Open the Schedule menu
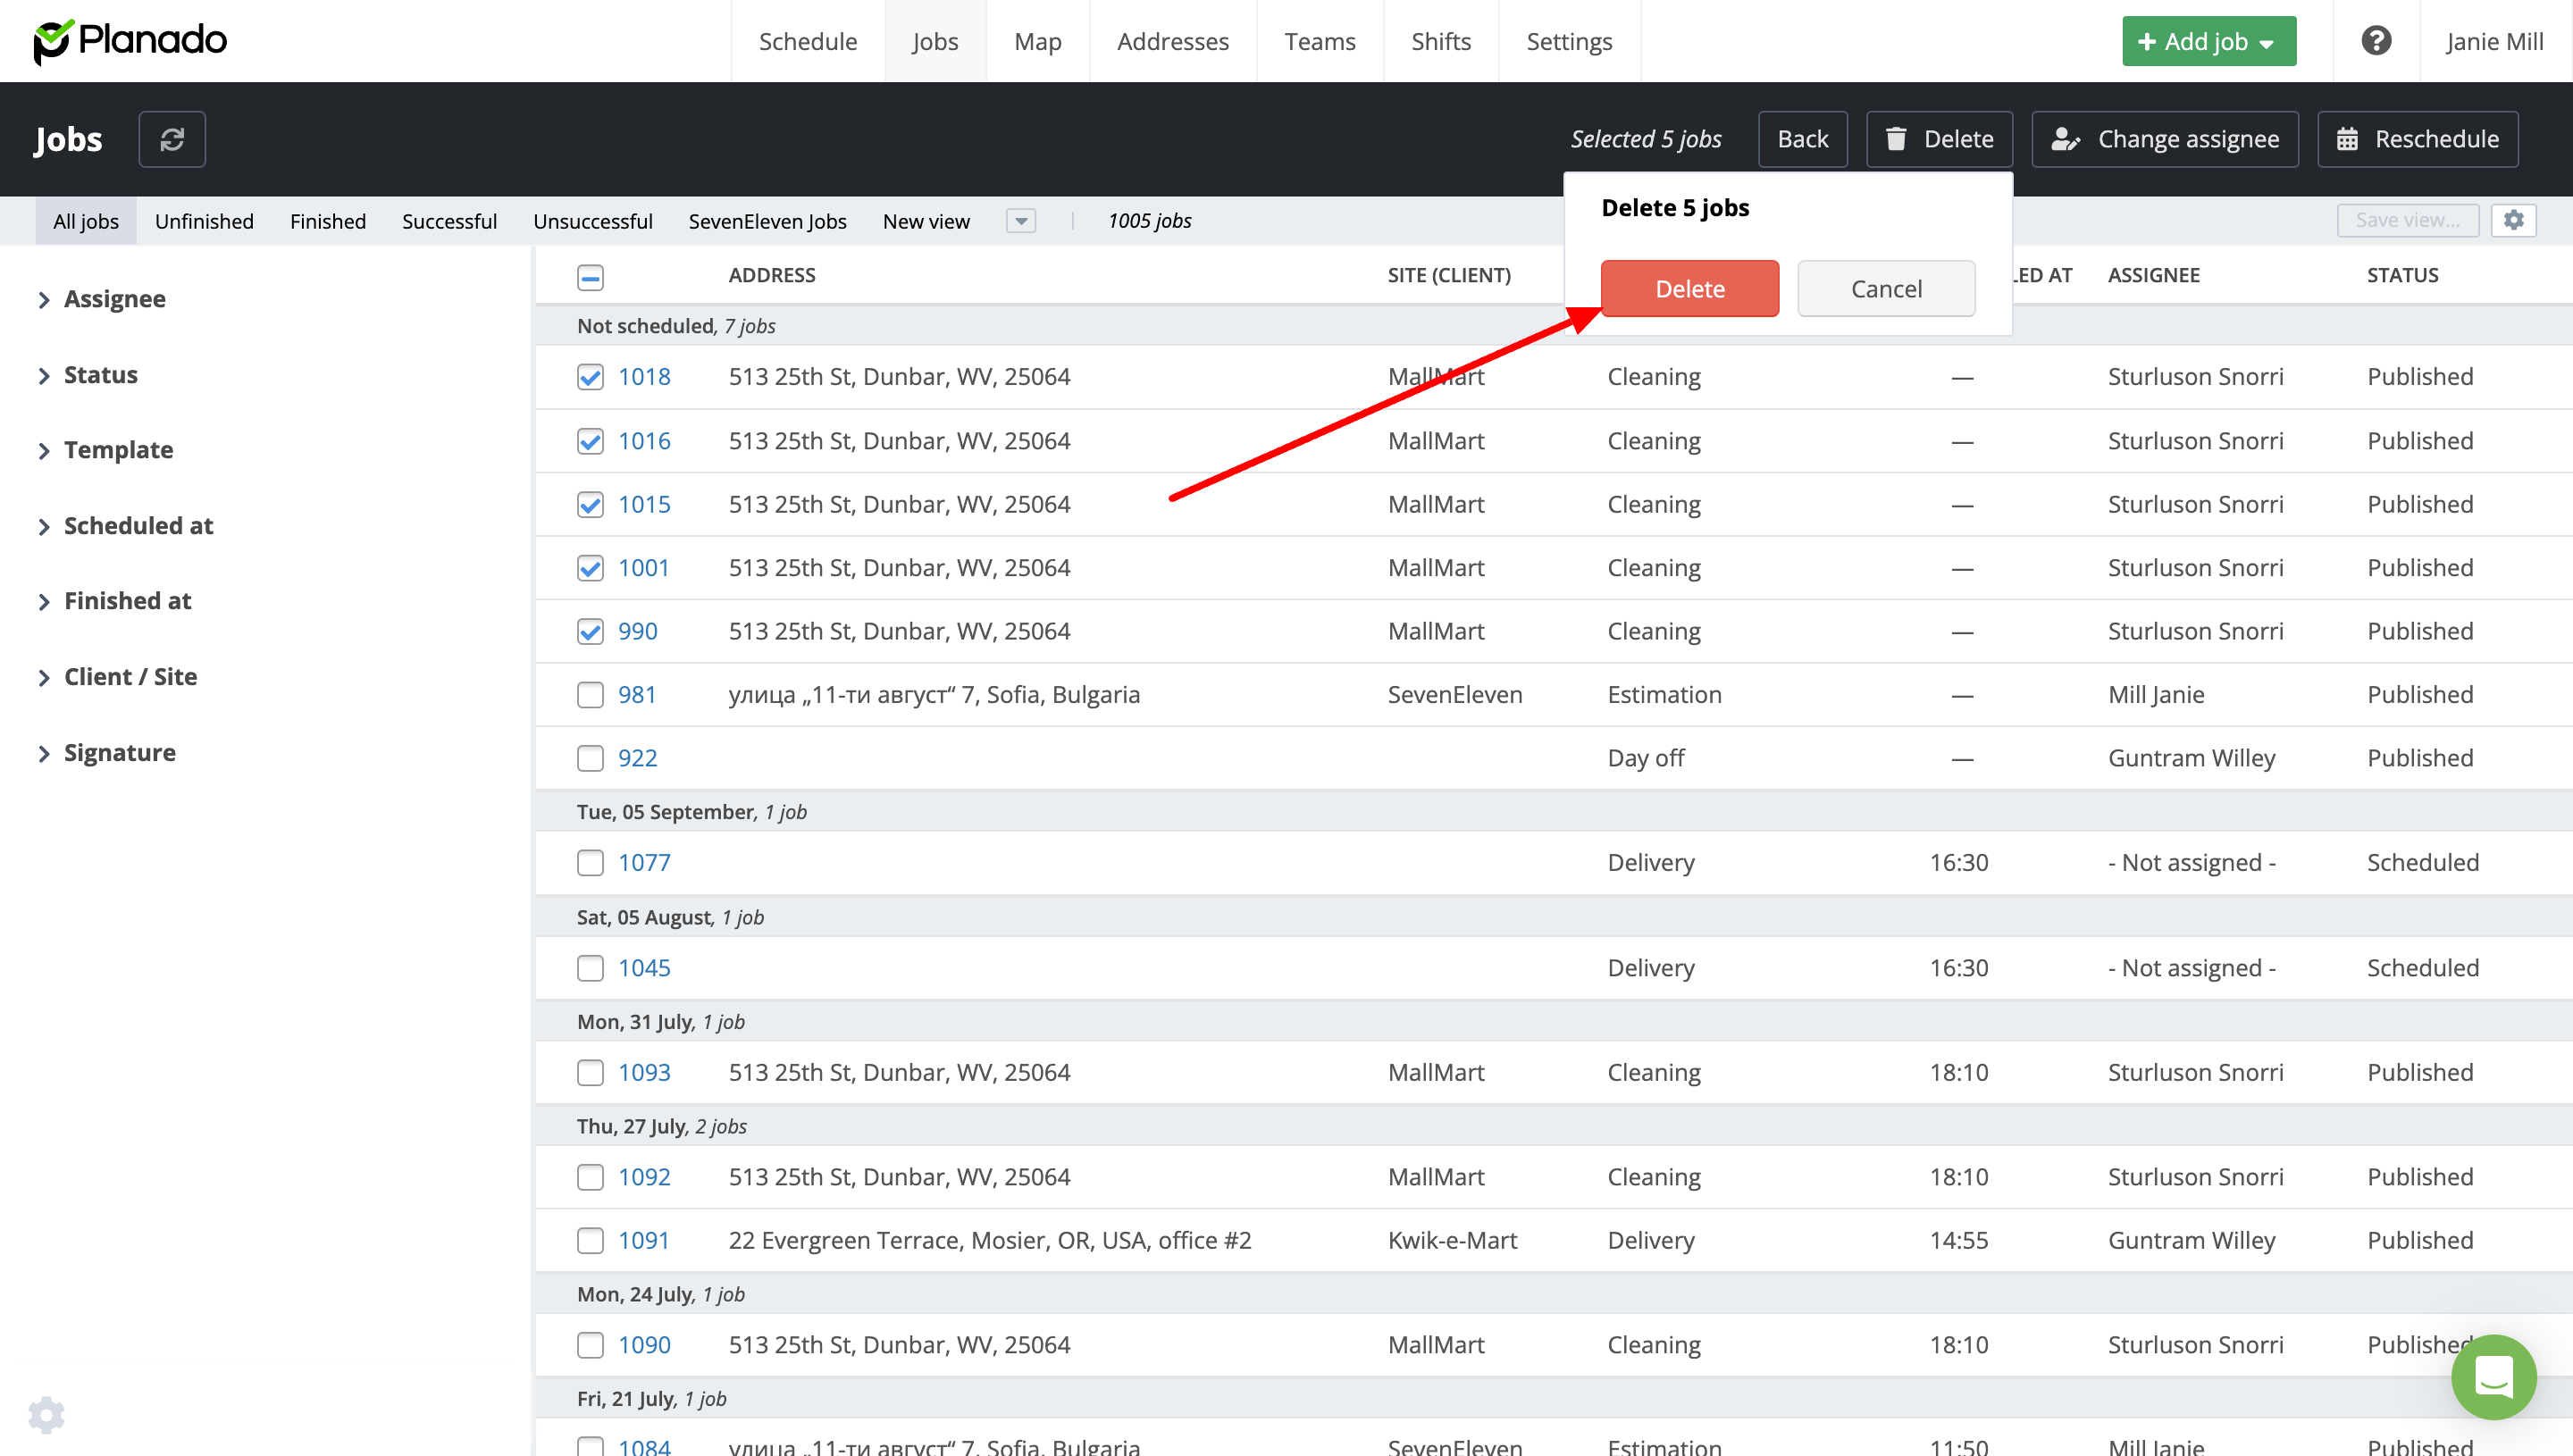This screenshot has width=2573, height=1456. click(x=807, y=41)
